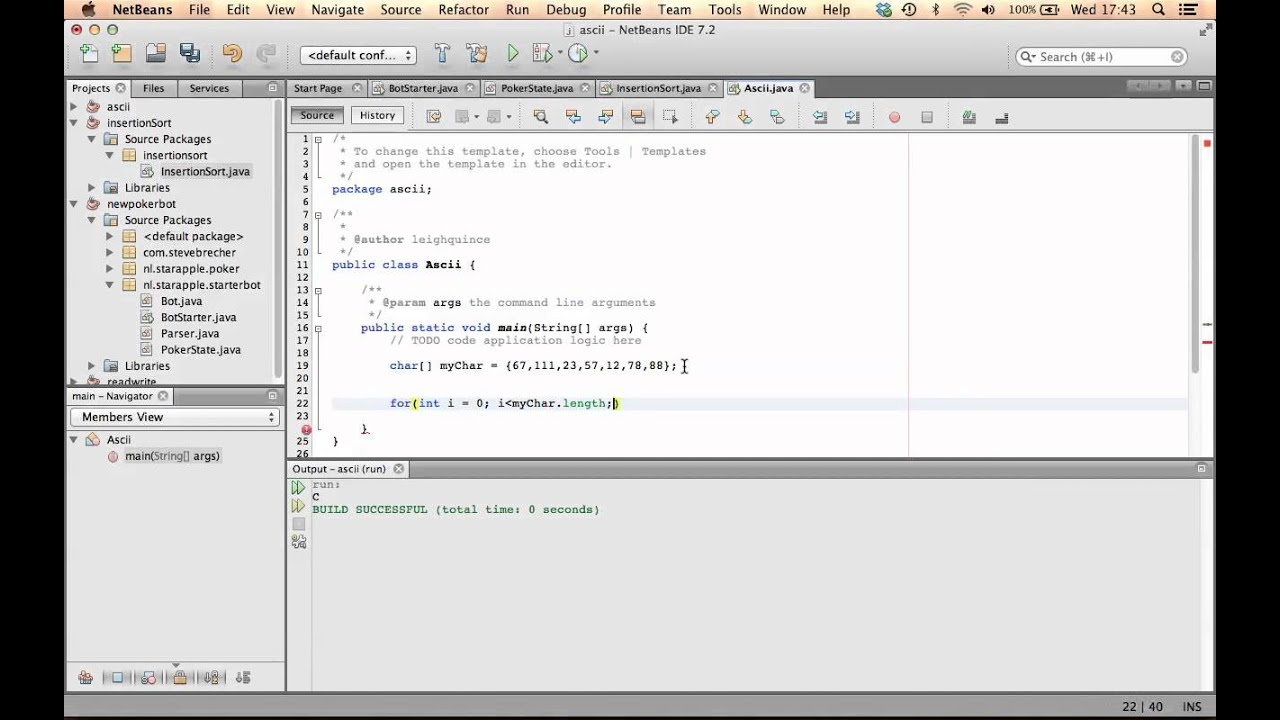1280x720 pixels.
Task: Click the History view button
Action: coord(377,115)
